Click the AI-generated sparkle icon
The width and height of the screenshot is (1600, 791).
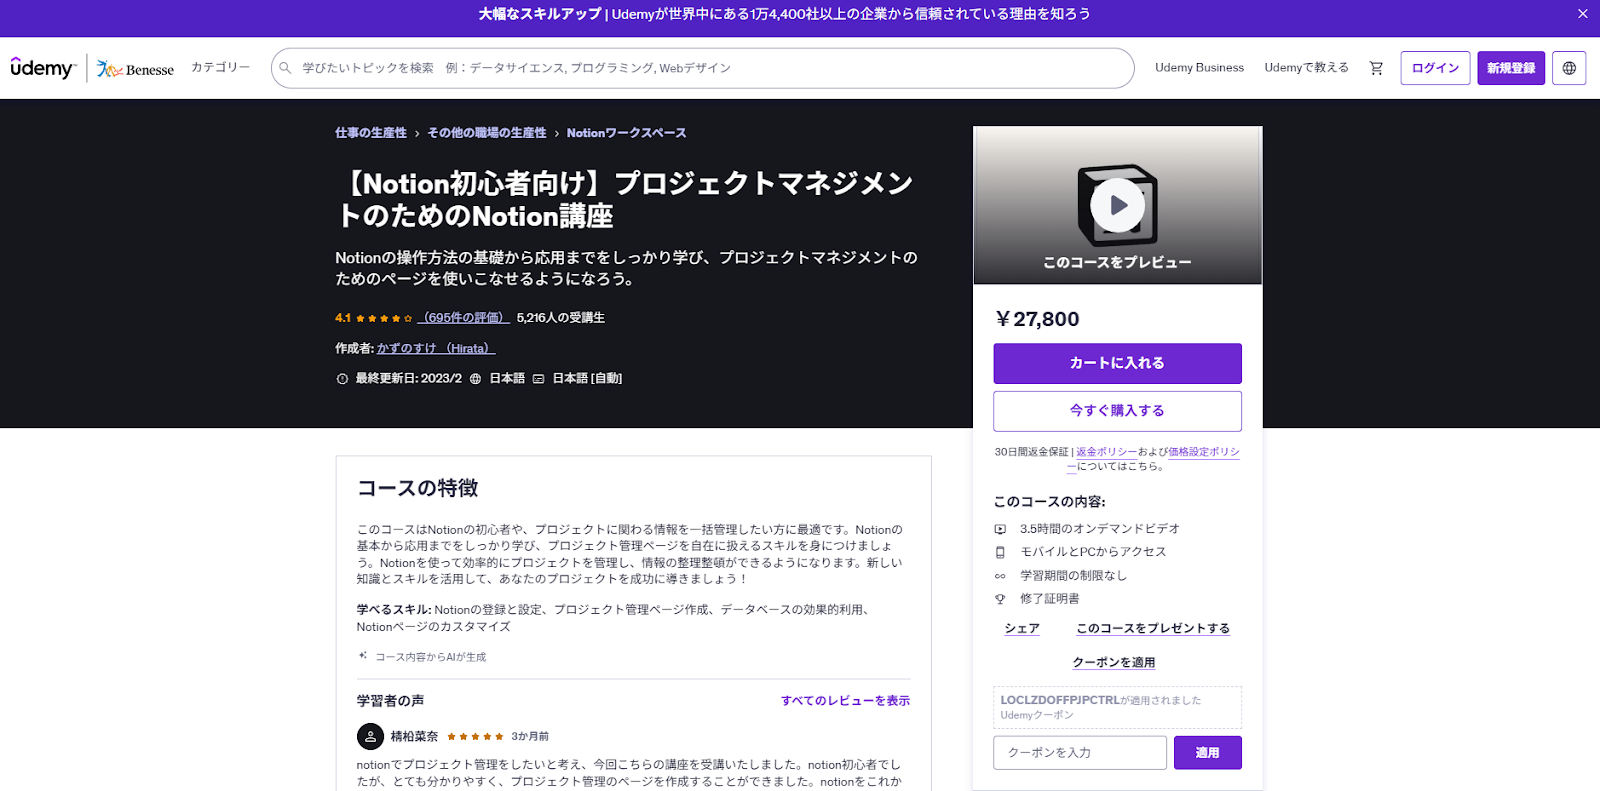click(x=363, y=656)
